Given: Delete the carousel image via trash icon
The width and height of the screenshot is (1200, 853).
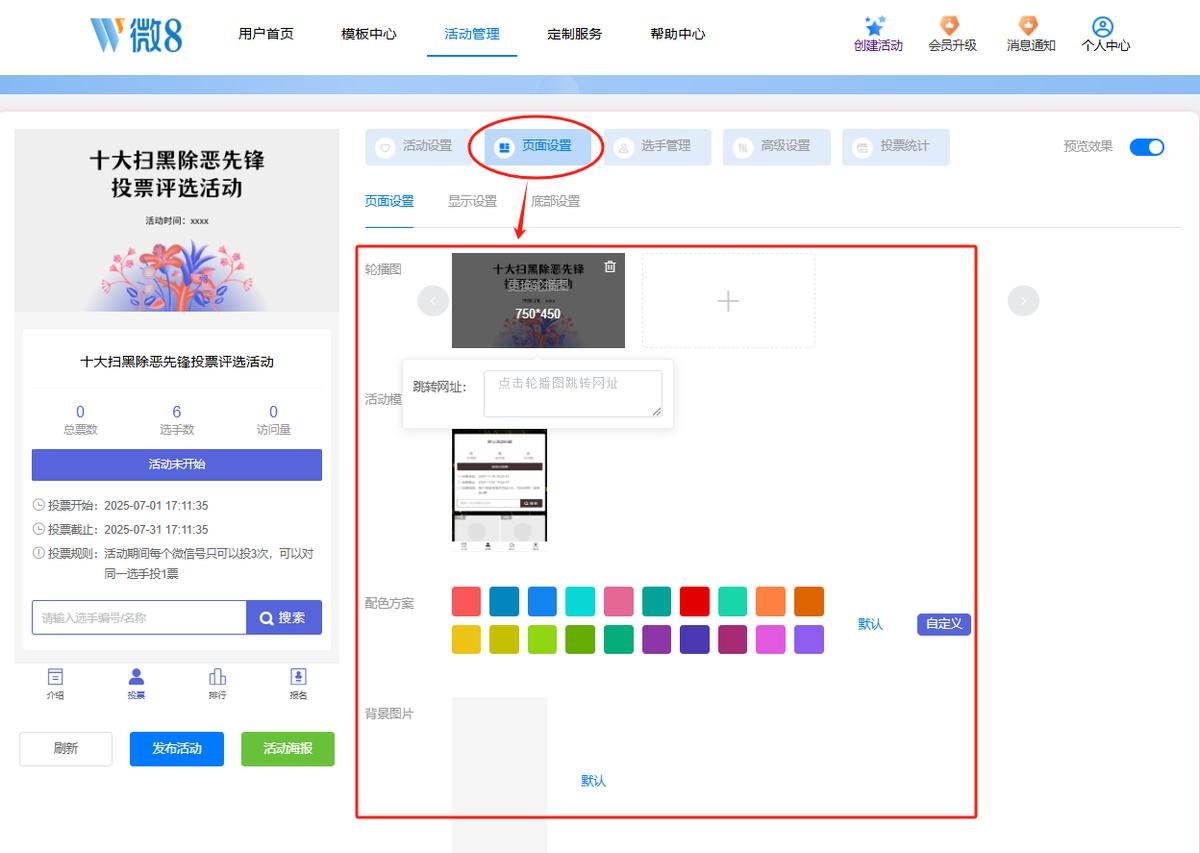Looking at the screenshot, I should pos(610,266).
